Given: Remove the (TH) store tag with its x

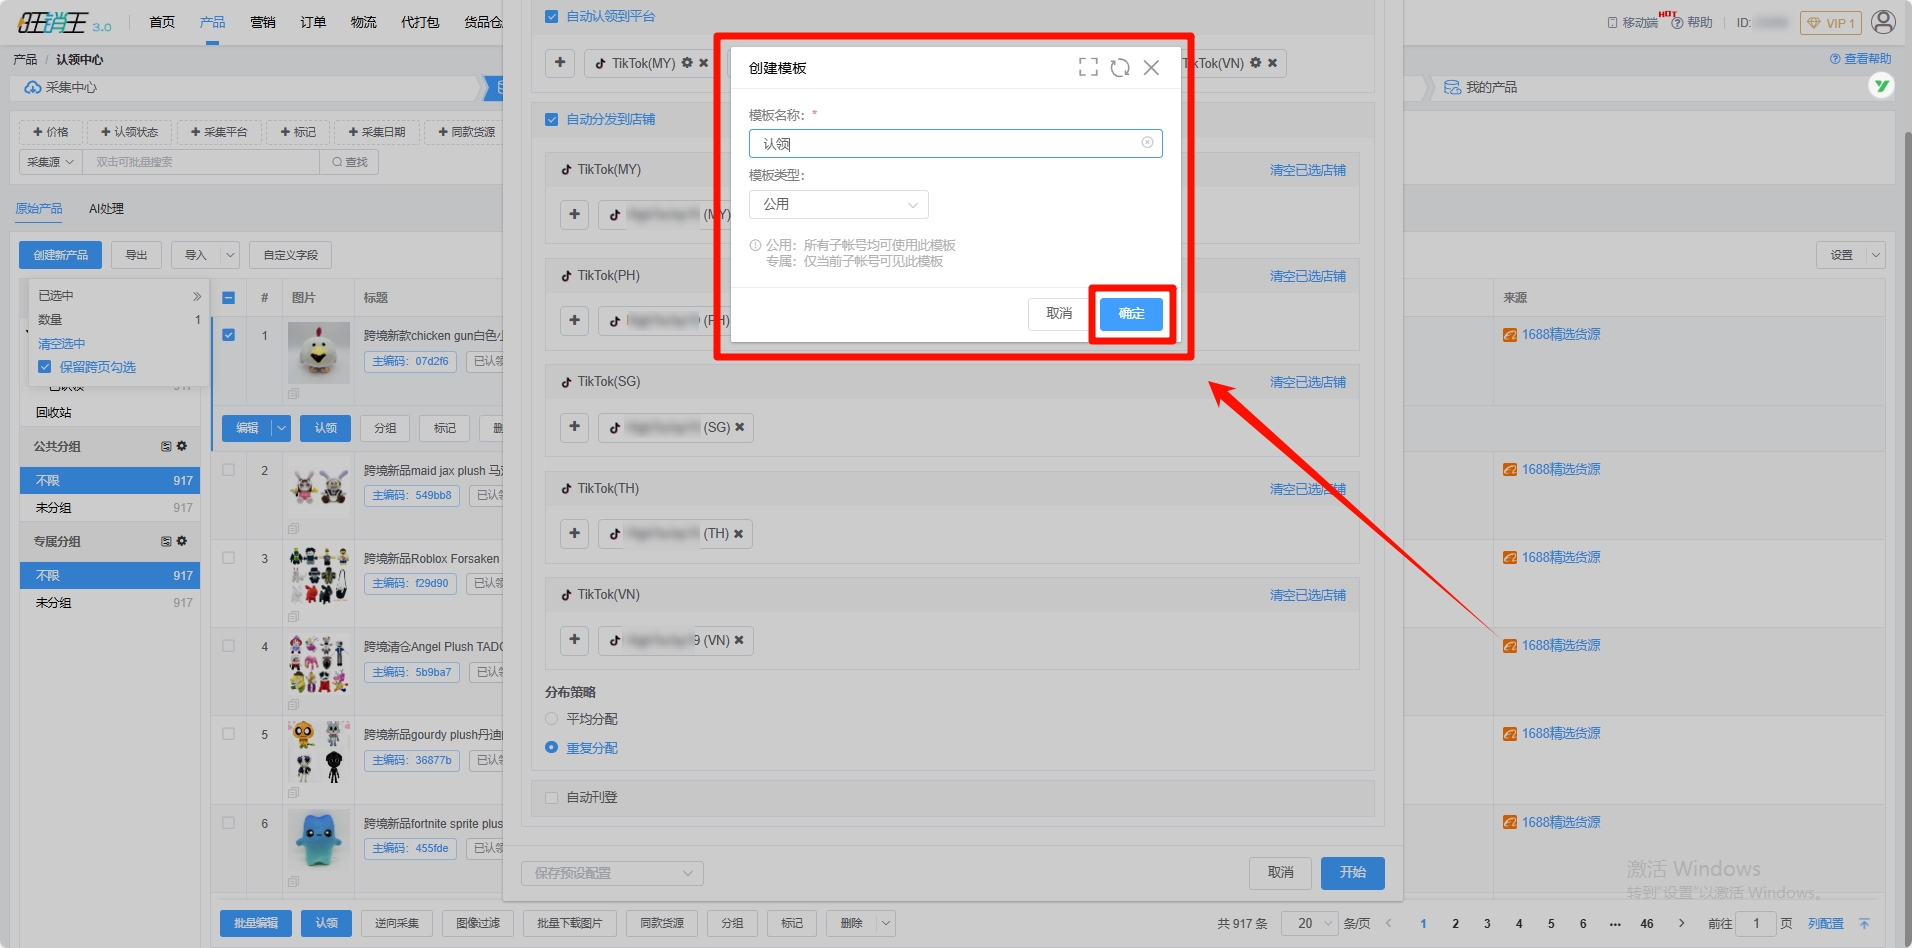Looking at the screenshot, I should pyautogui.click(x=739, y=534).
